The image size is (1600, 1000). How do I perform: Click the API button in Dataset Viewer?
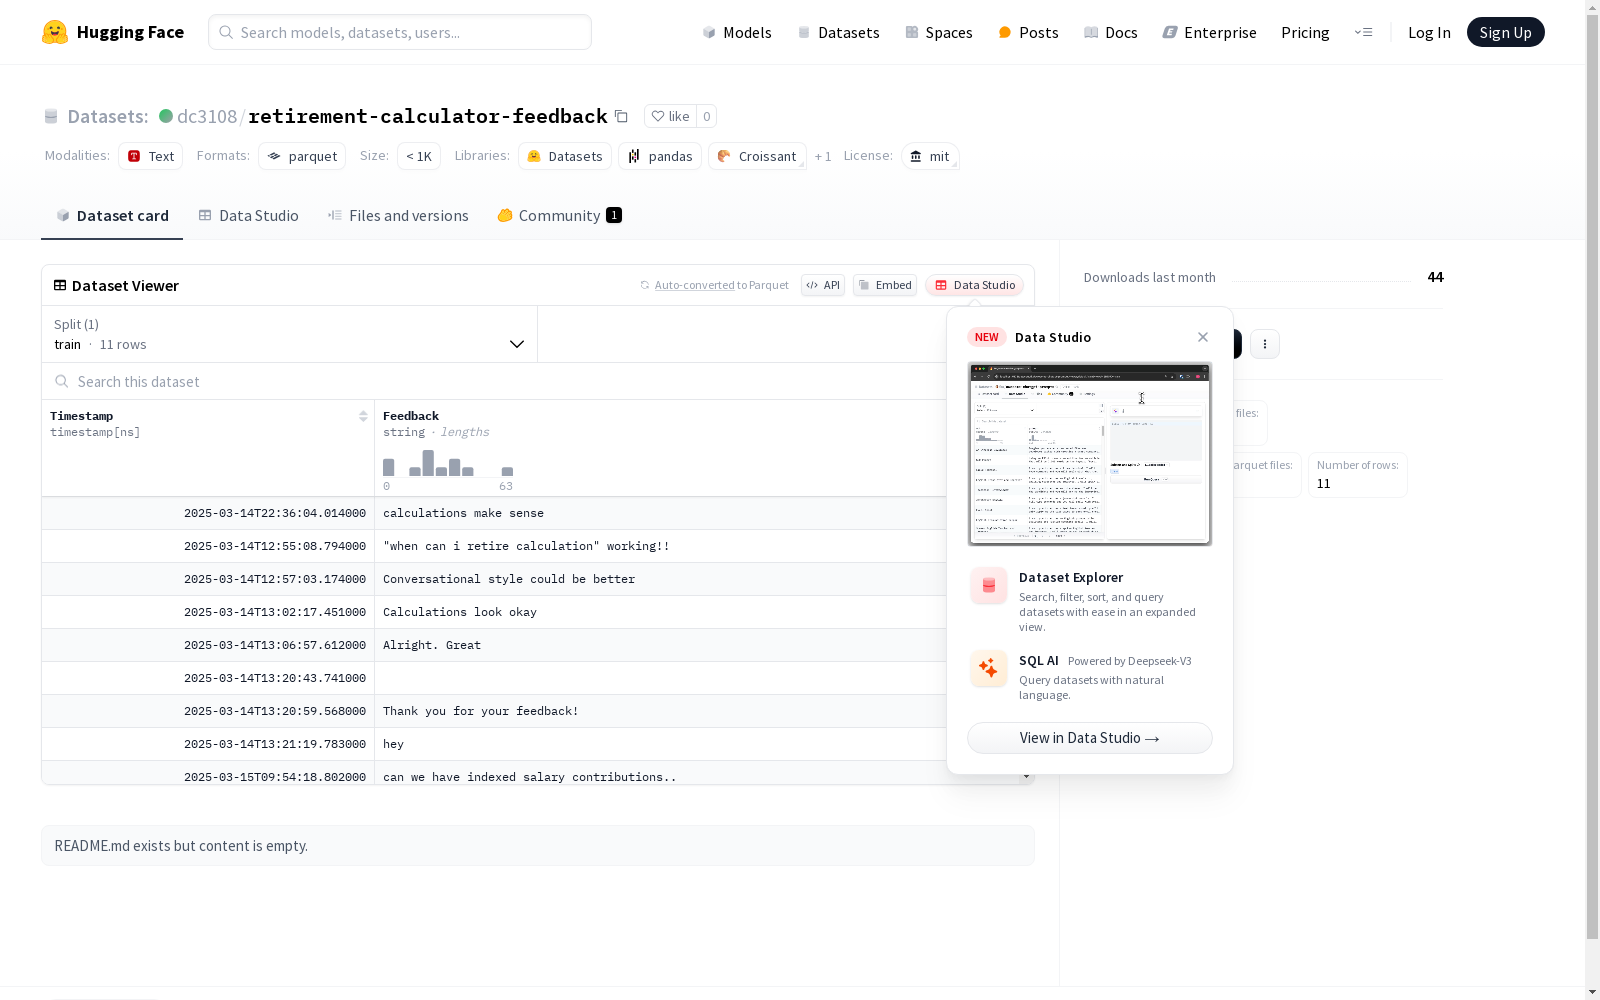[823, 285]
